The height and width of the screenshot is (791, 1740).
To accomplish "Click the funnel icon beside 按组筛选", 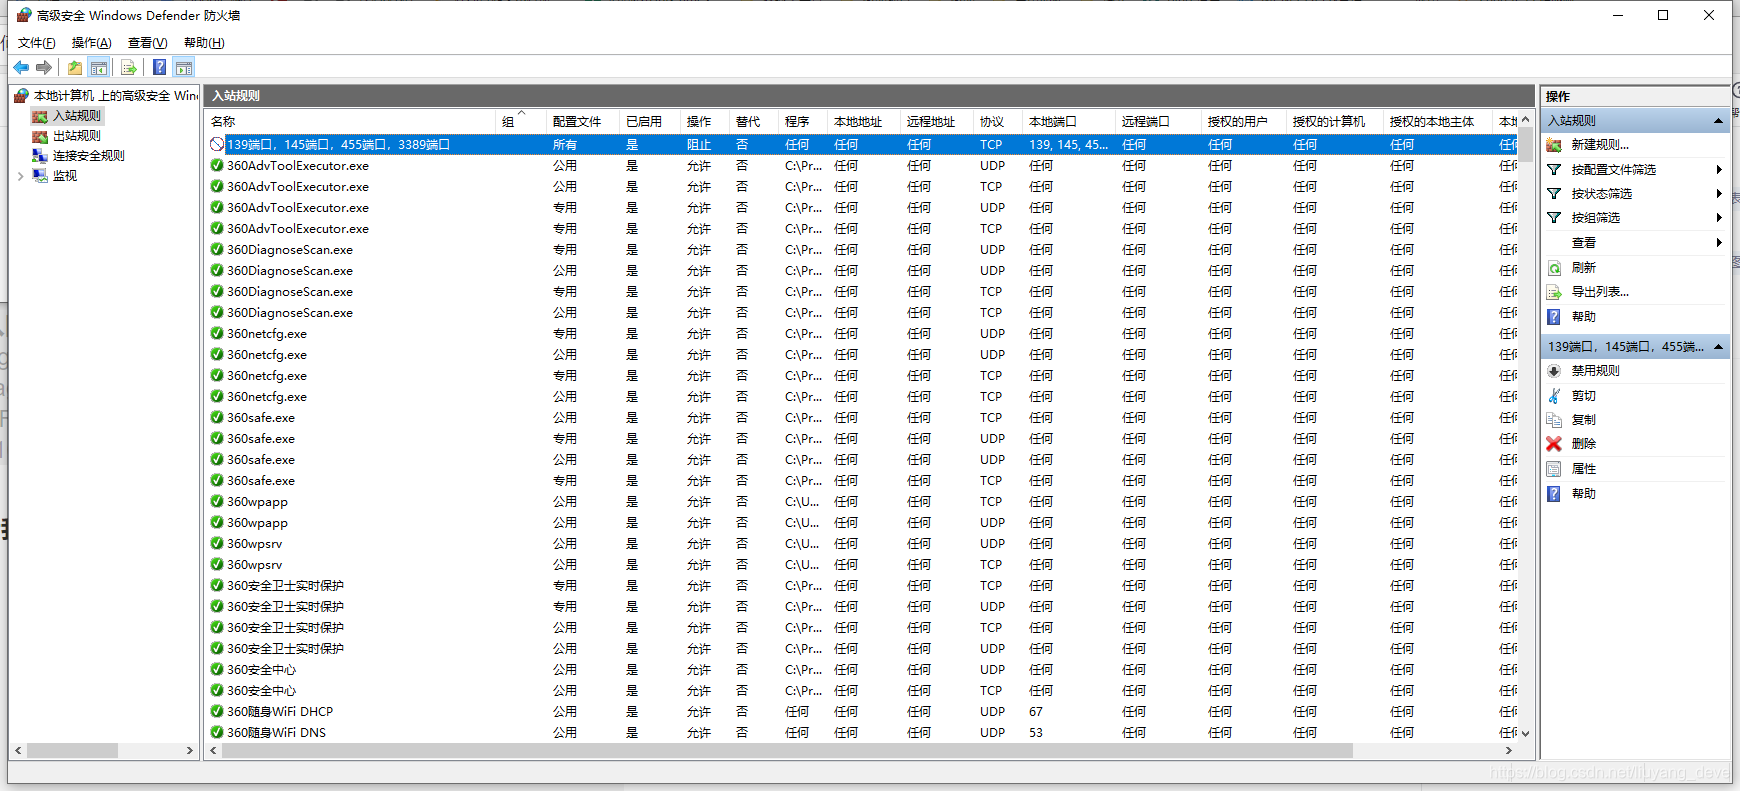I will click(1554, 218).
